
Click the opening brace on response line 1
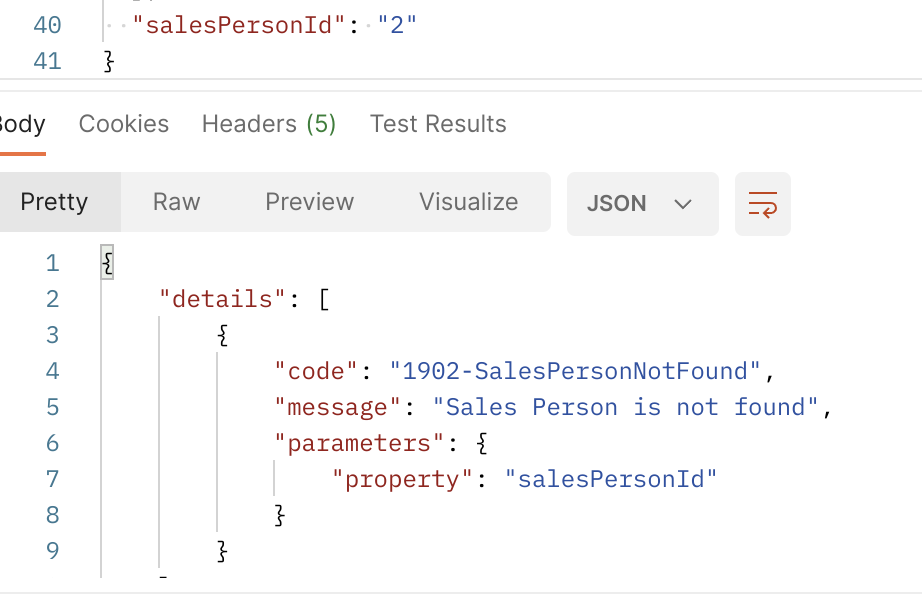coord(107,262)
